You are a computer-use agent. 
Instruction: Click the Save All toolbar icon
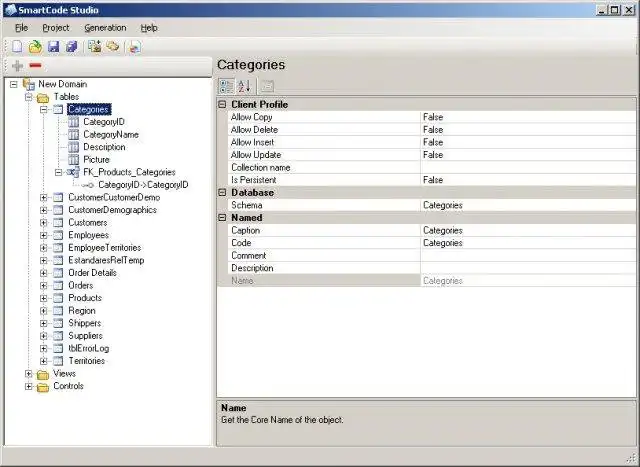71,47
